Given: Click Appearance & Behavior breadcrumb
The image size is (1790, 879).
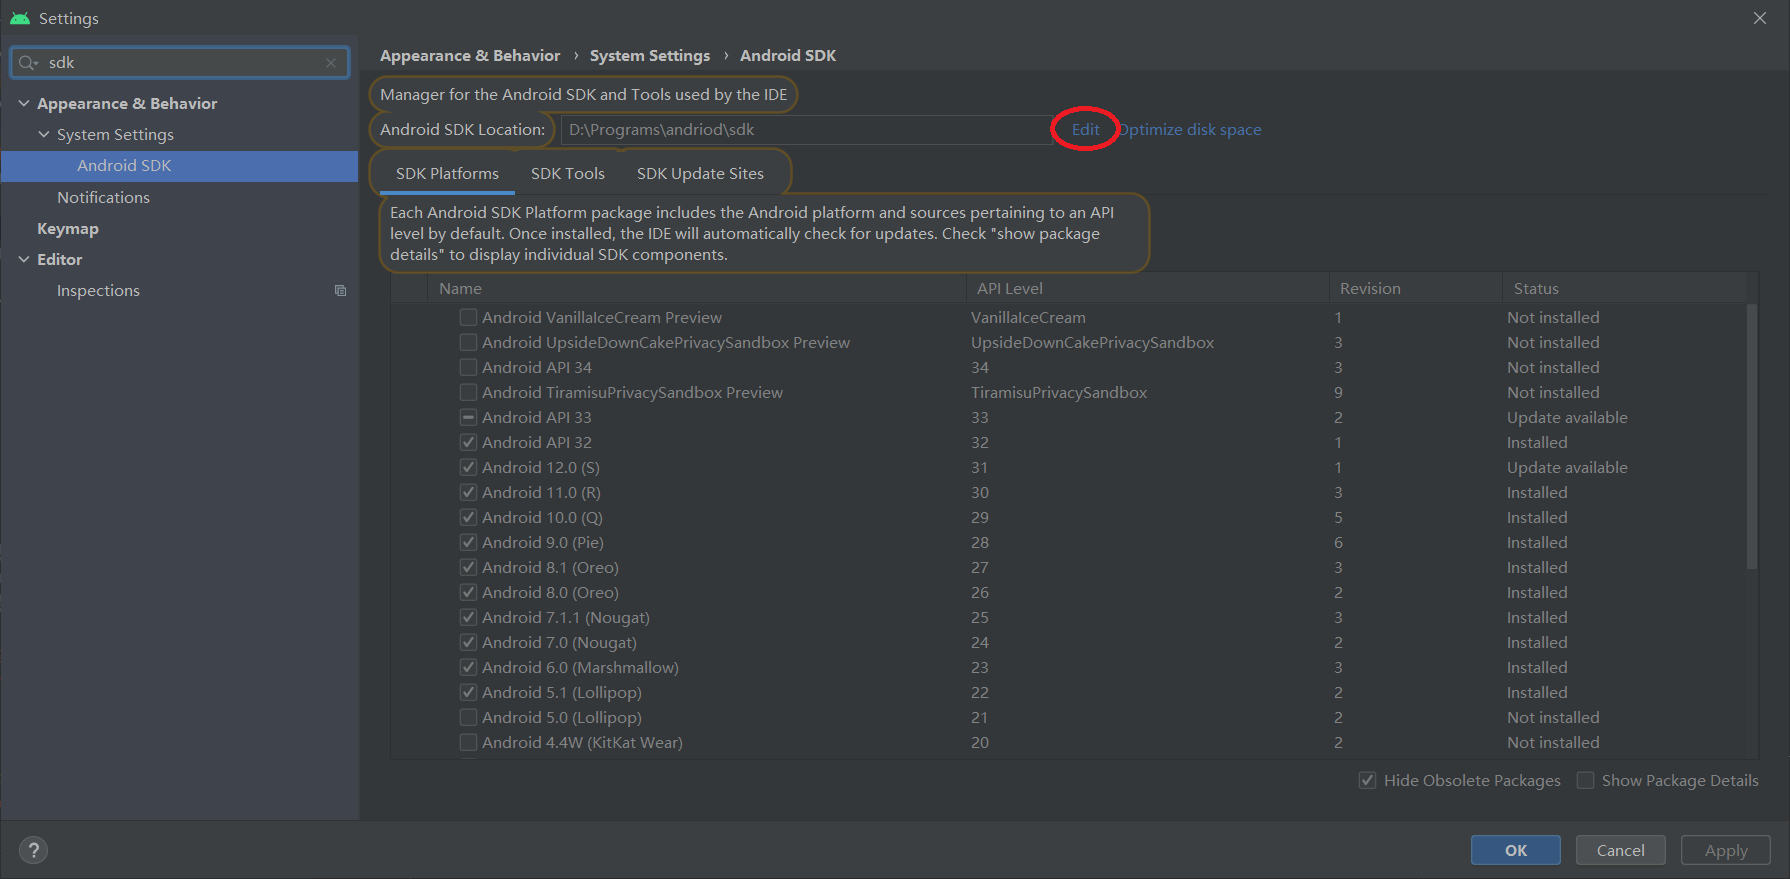Looking at the screenshot, I should (470, 55).
